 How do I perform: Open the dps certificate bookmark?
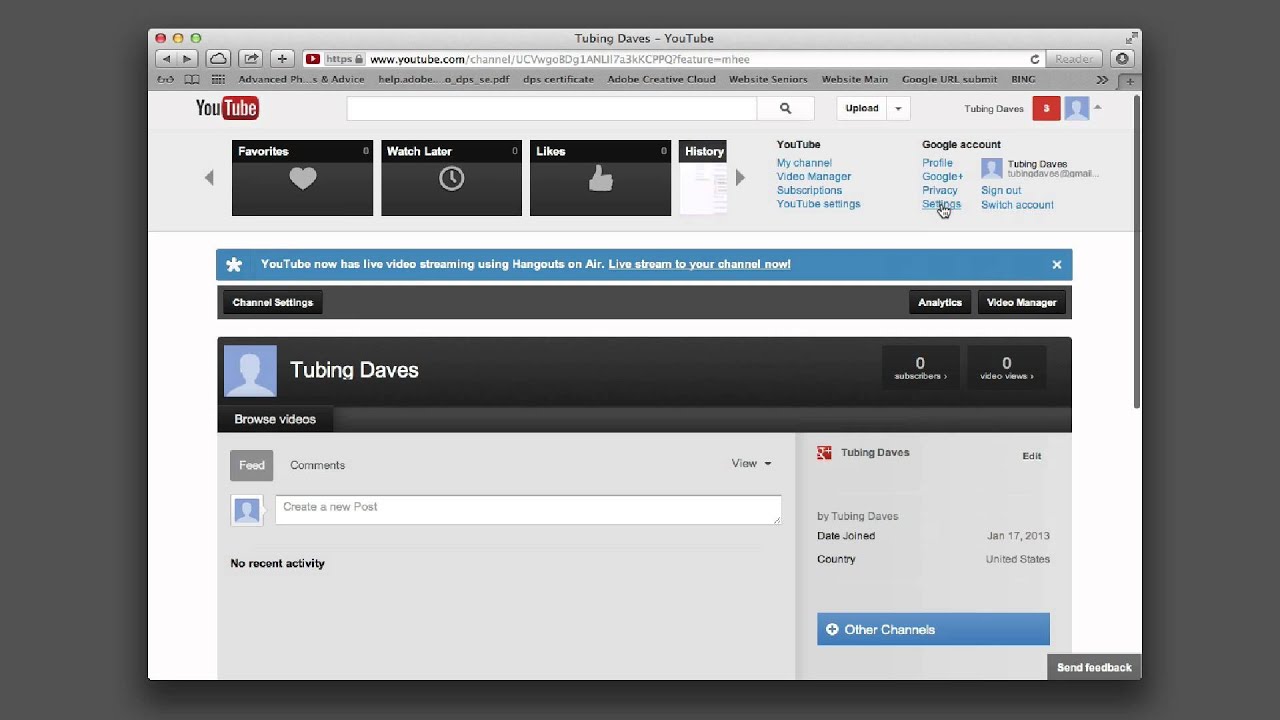point(558,79)
